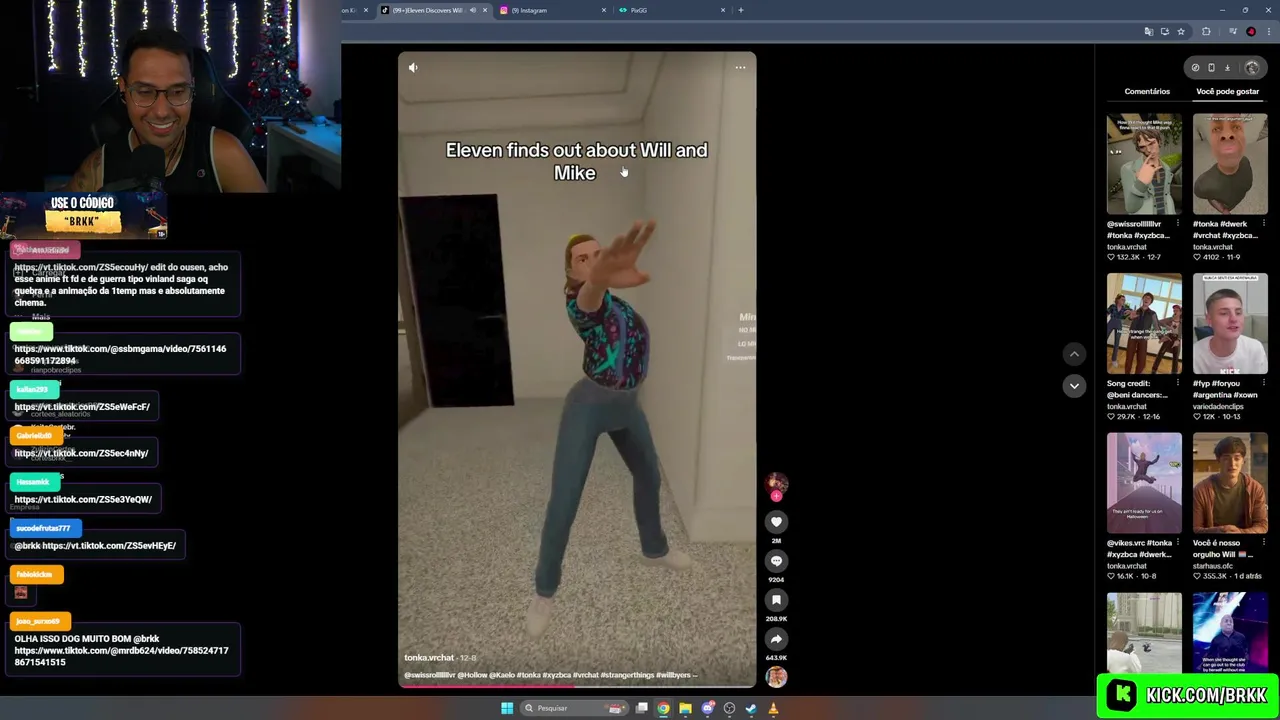1280x720 pixels.
Task: Open Windows Start button
Action: point(507,708)
